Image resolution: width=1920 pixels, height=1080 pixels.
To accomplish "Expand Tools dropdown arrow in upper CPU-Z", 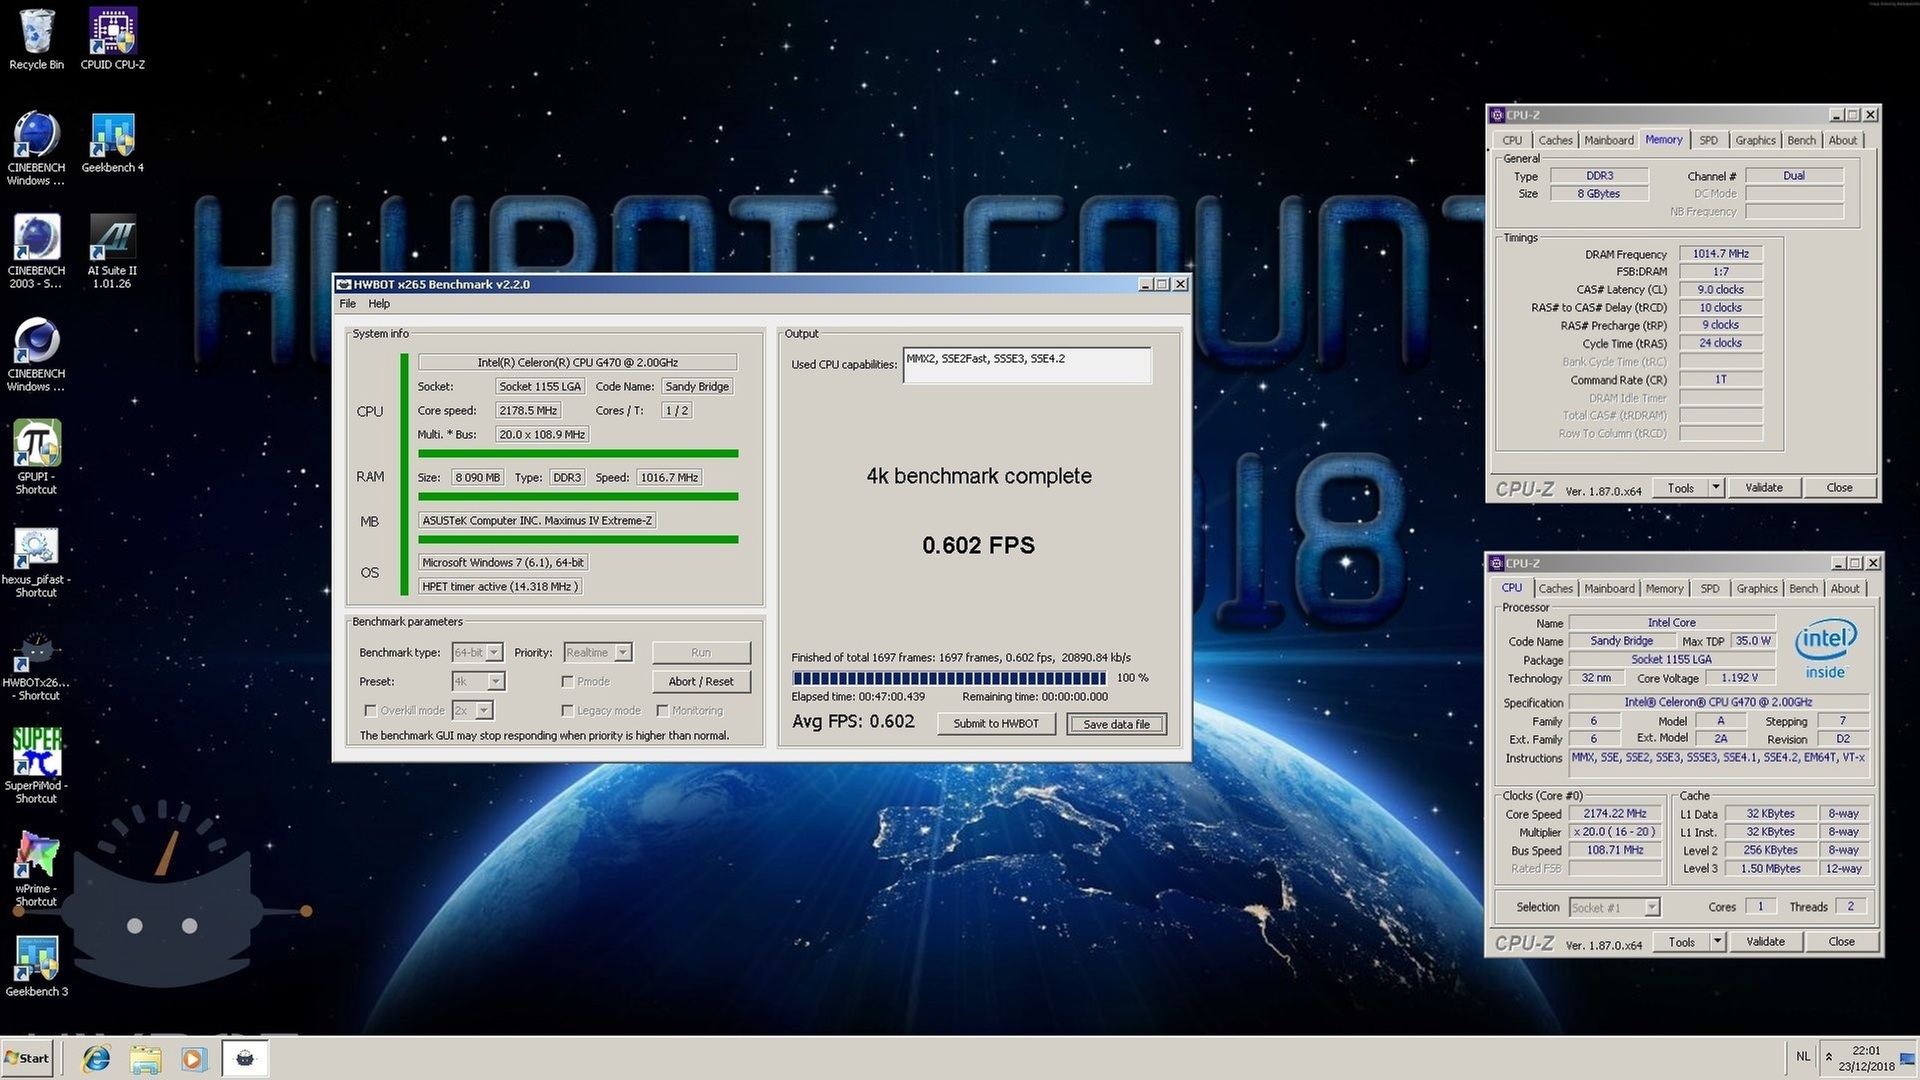I will click(1716, 488).
